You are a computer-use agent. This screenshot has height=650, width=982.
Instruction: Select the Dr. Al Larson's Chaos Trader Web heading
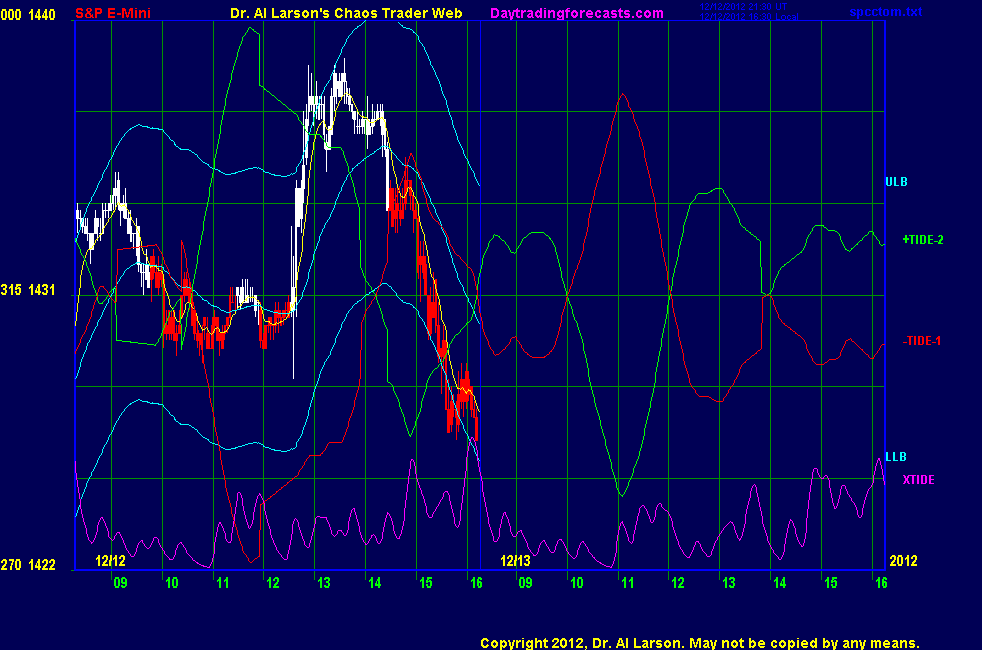point(346,13)
